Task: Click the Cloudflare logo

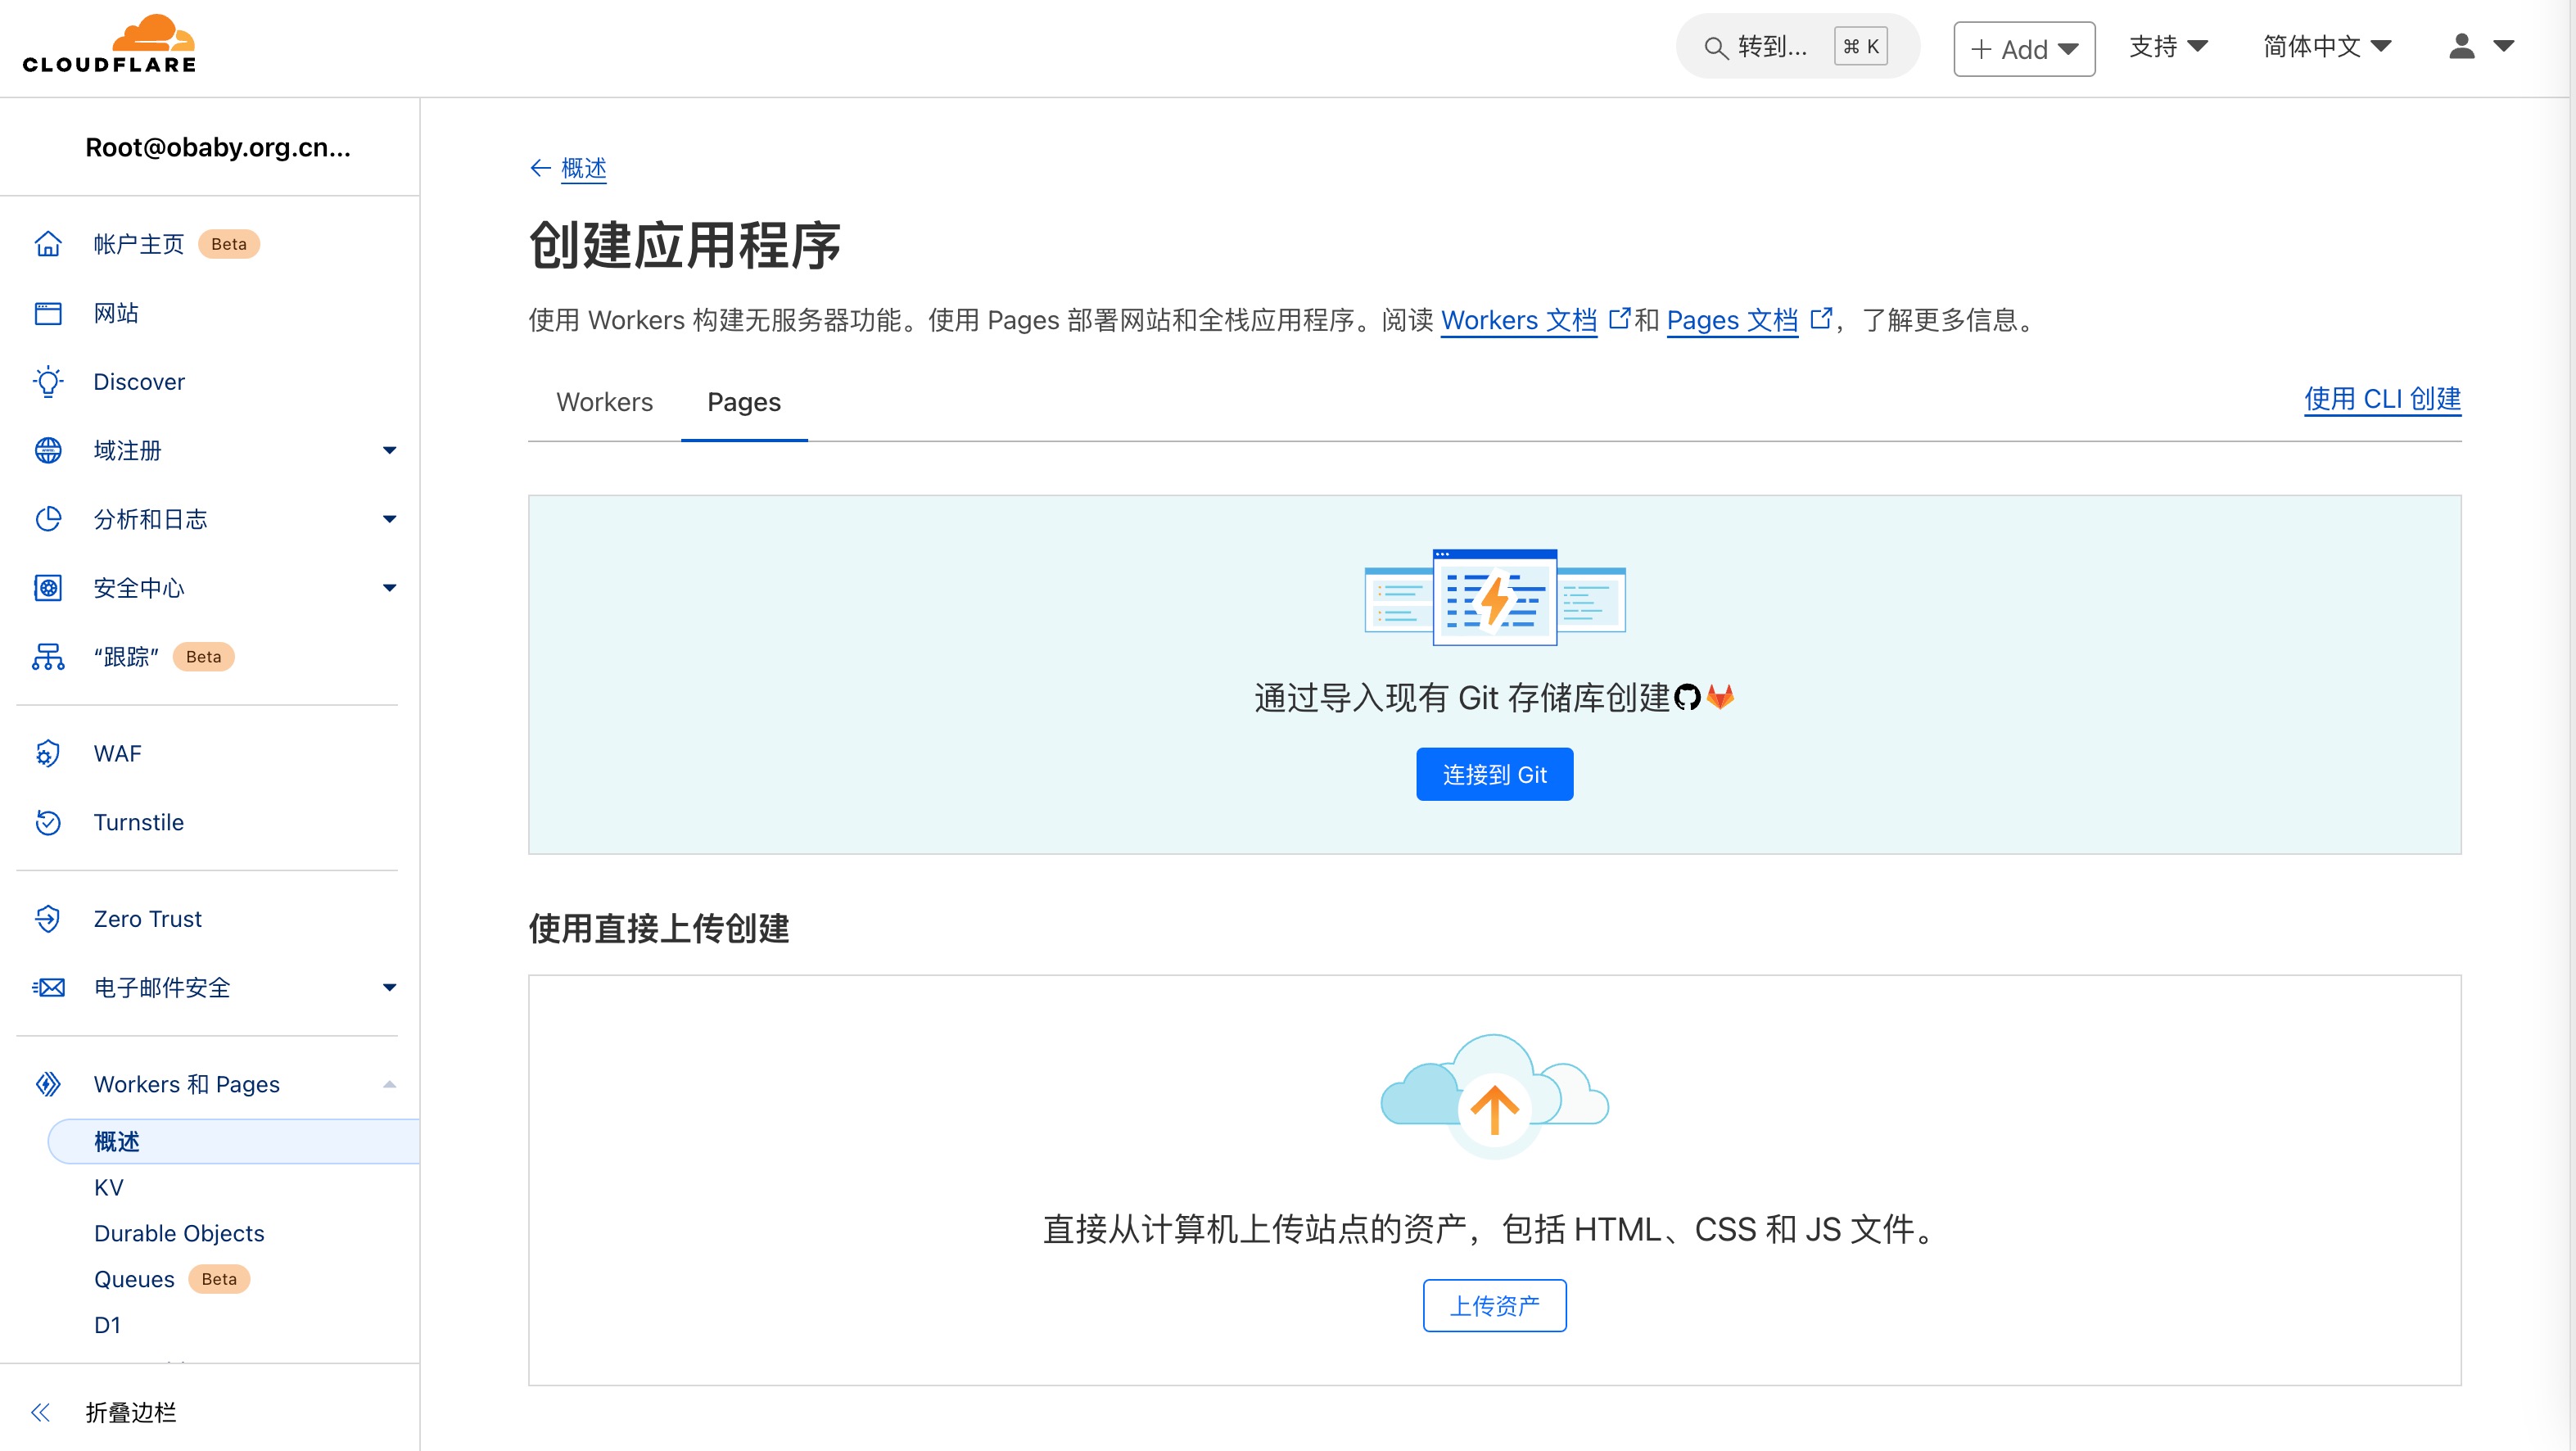Action: pos(110,45)
